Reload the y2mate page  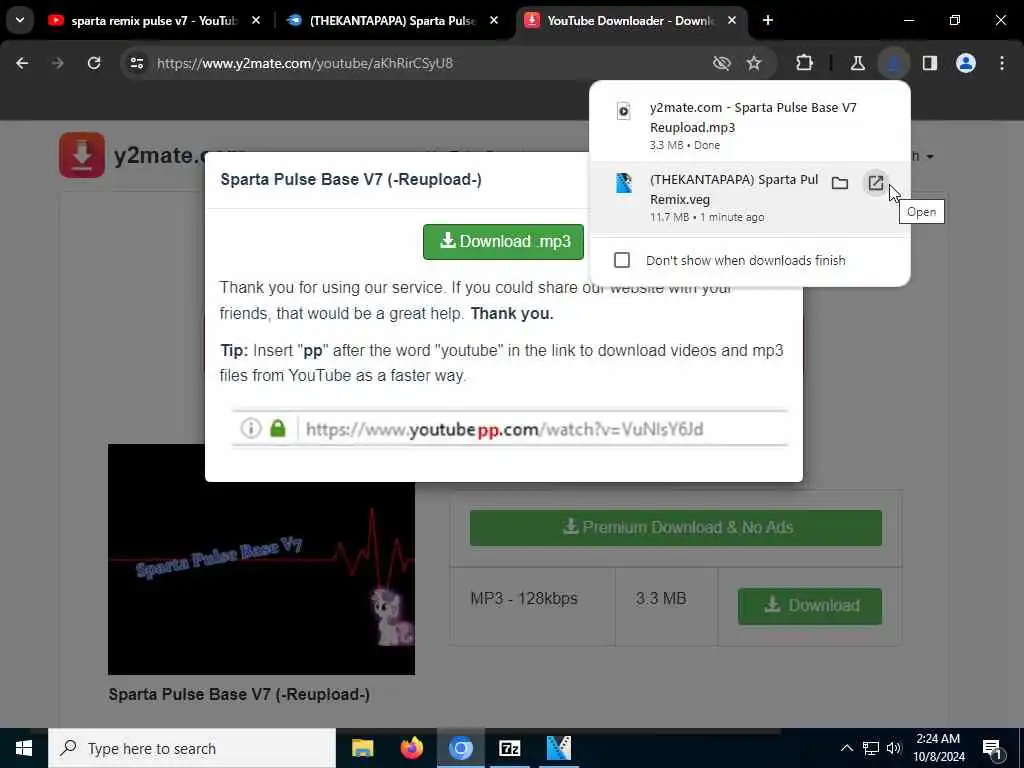[x=94, y=63]
